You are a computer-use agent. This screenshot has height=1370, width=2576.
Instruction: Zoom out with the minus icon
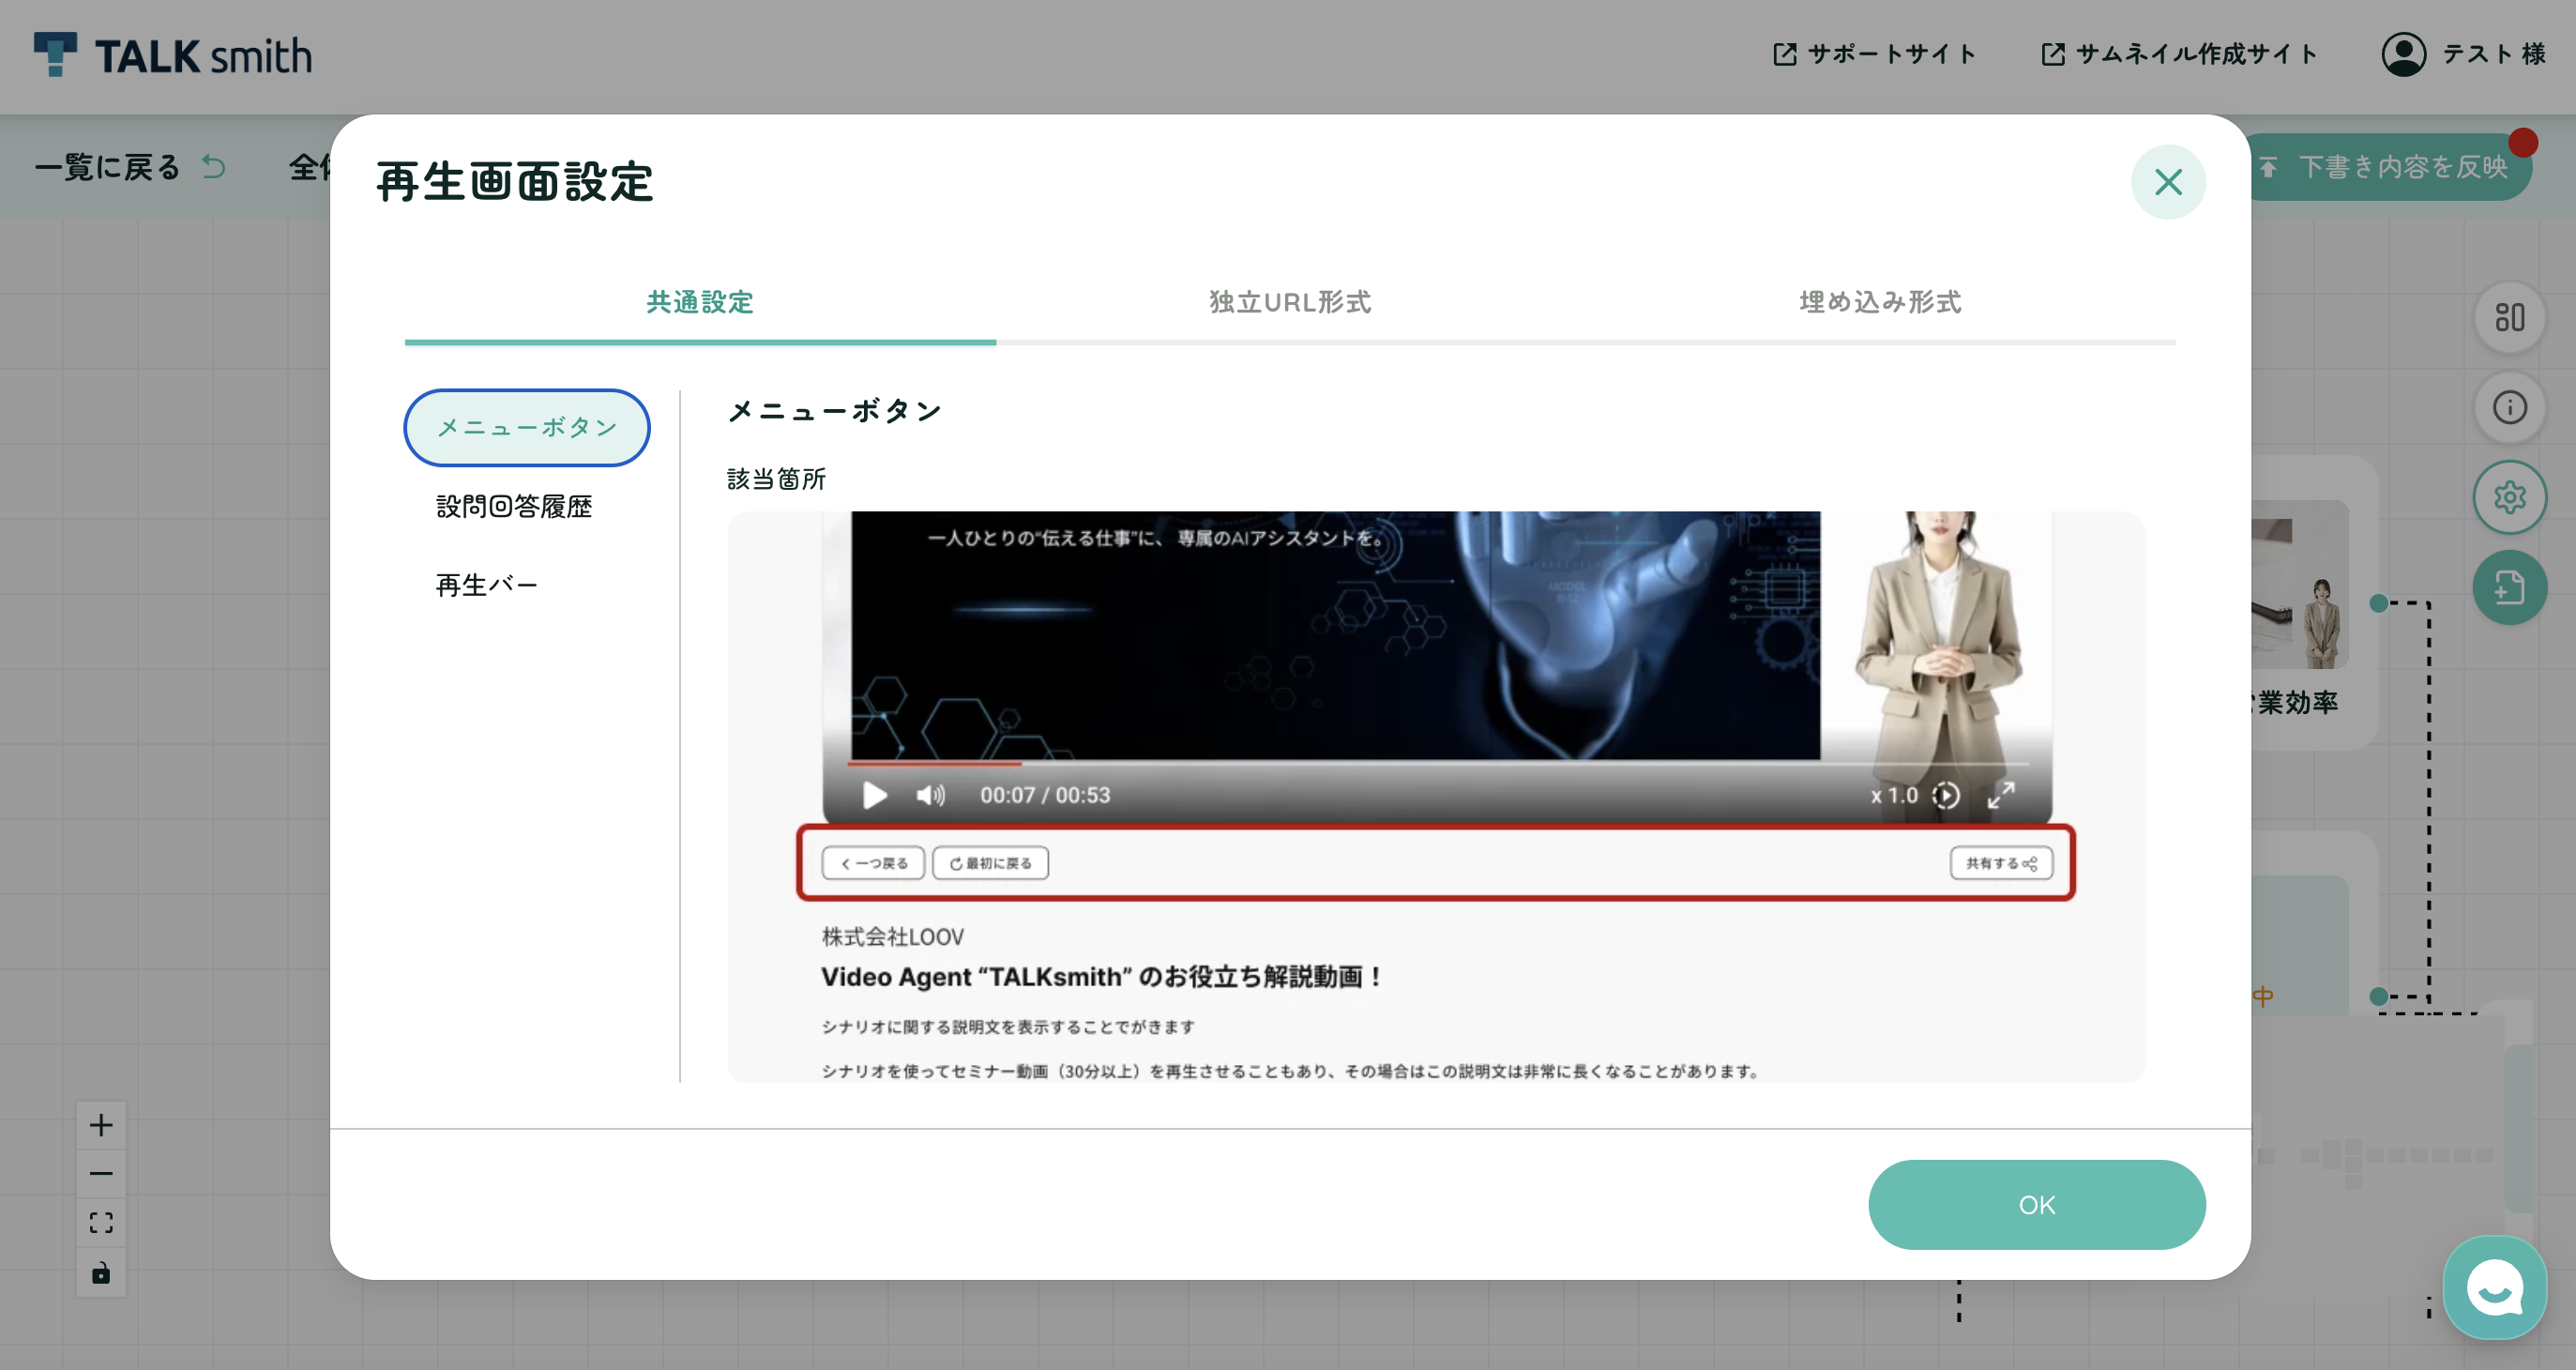click(x=101, y=1174)
